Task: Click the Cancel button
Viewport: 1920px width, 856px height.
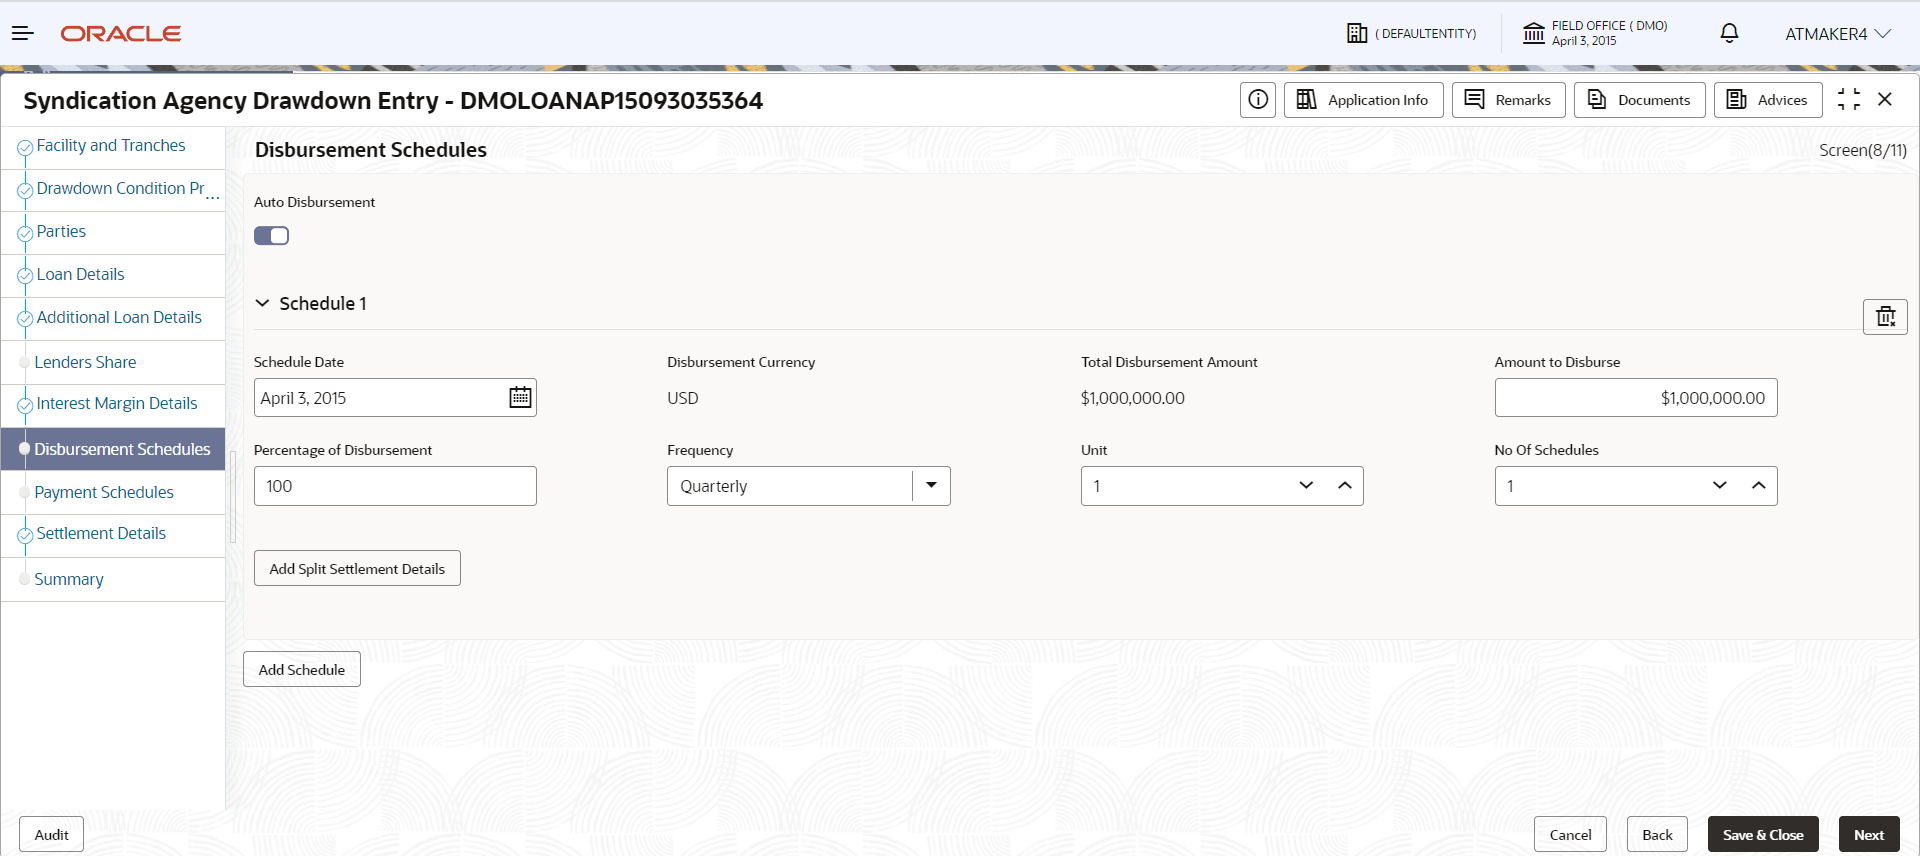Action: (x=1570, y=834)
